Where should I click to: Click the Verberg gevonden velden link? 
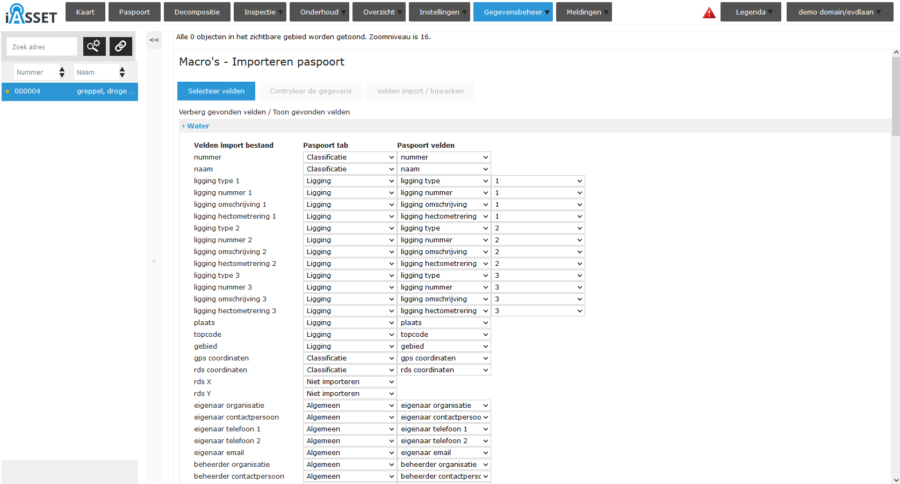coord(222,112)
